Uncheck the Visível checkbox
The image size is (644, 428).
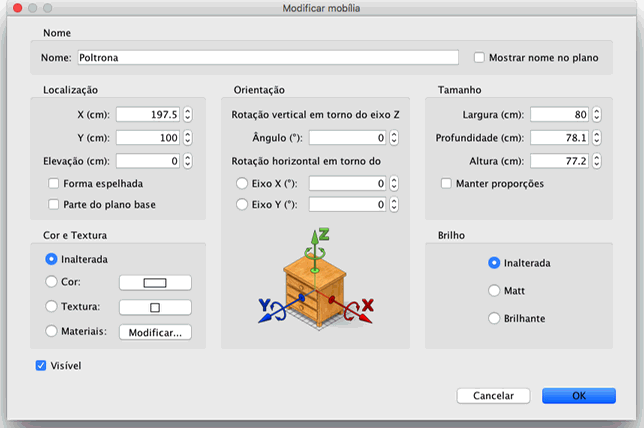pyautogui.click(x=41, y=366)
